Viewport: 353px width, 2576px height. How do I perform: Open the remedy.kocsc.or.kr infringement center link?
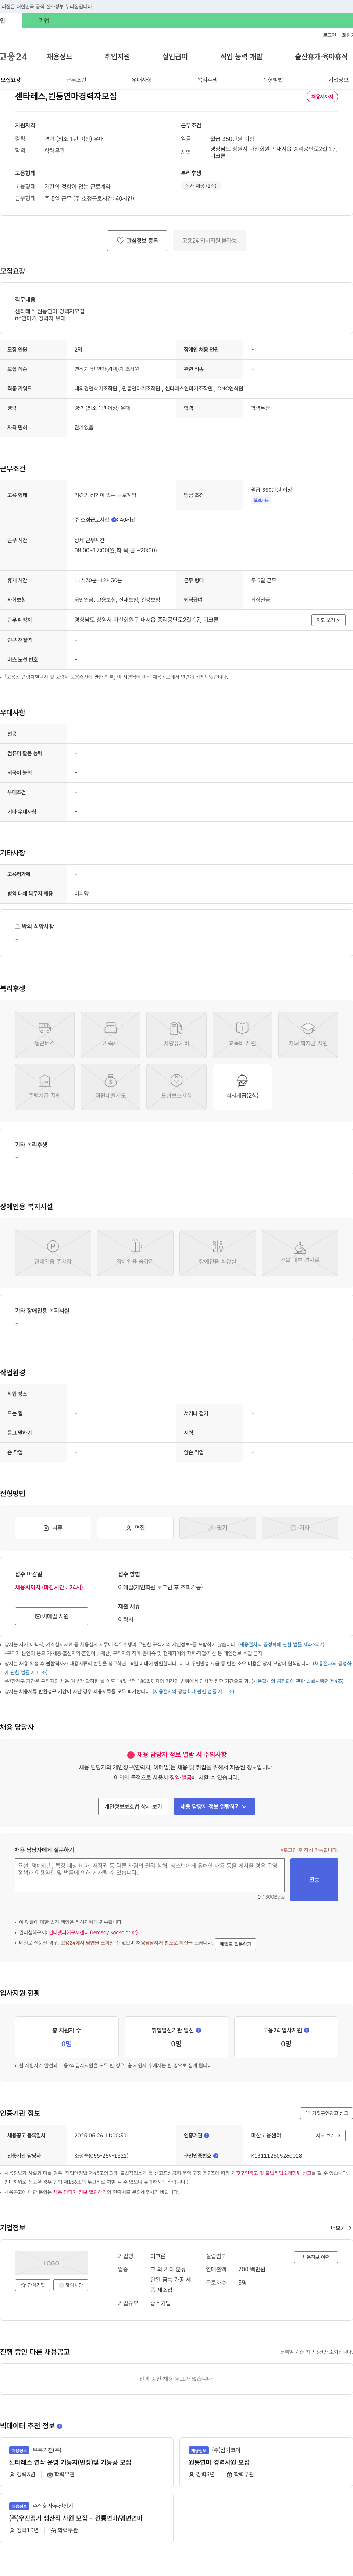click(x=93, y=1933)
